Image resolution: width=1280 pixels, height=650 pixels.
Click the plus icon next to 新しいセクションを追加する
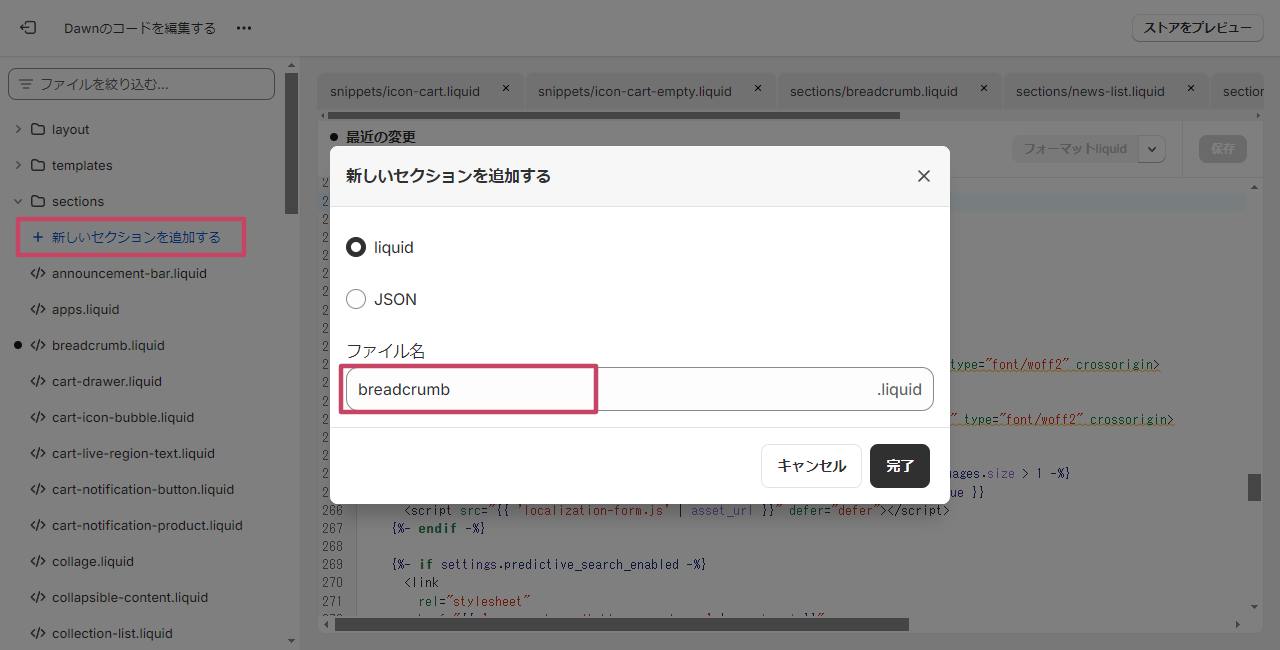coord(36,237)
